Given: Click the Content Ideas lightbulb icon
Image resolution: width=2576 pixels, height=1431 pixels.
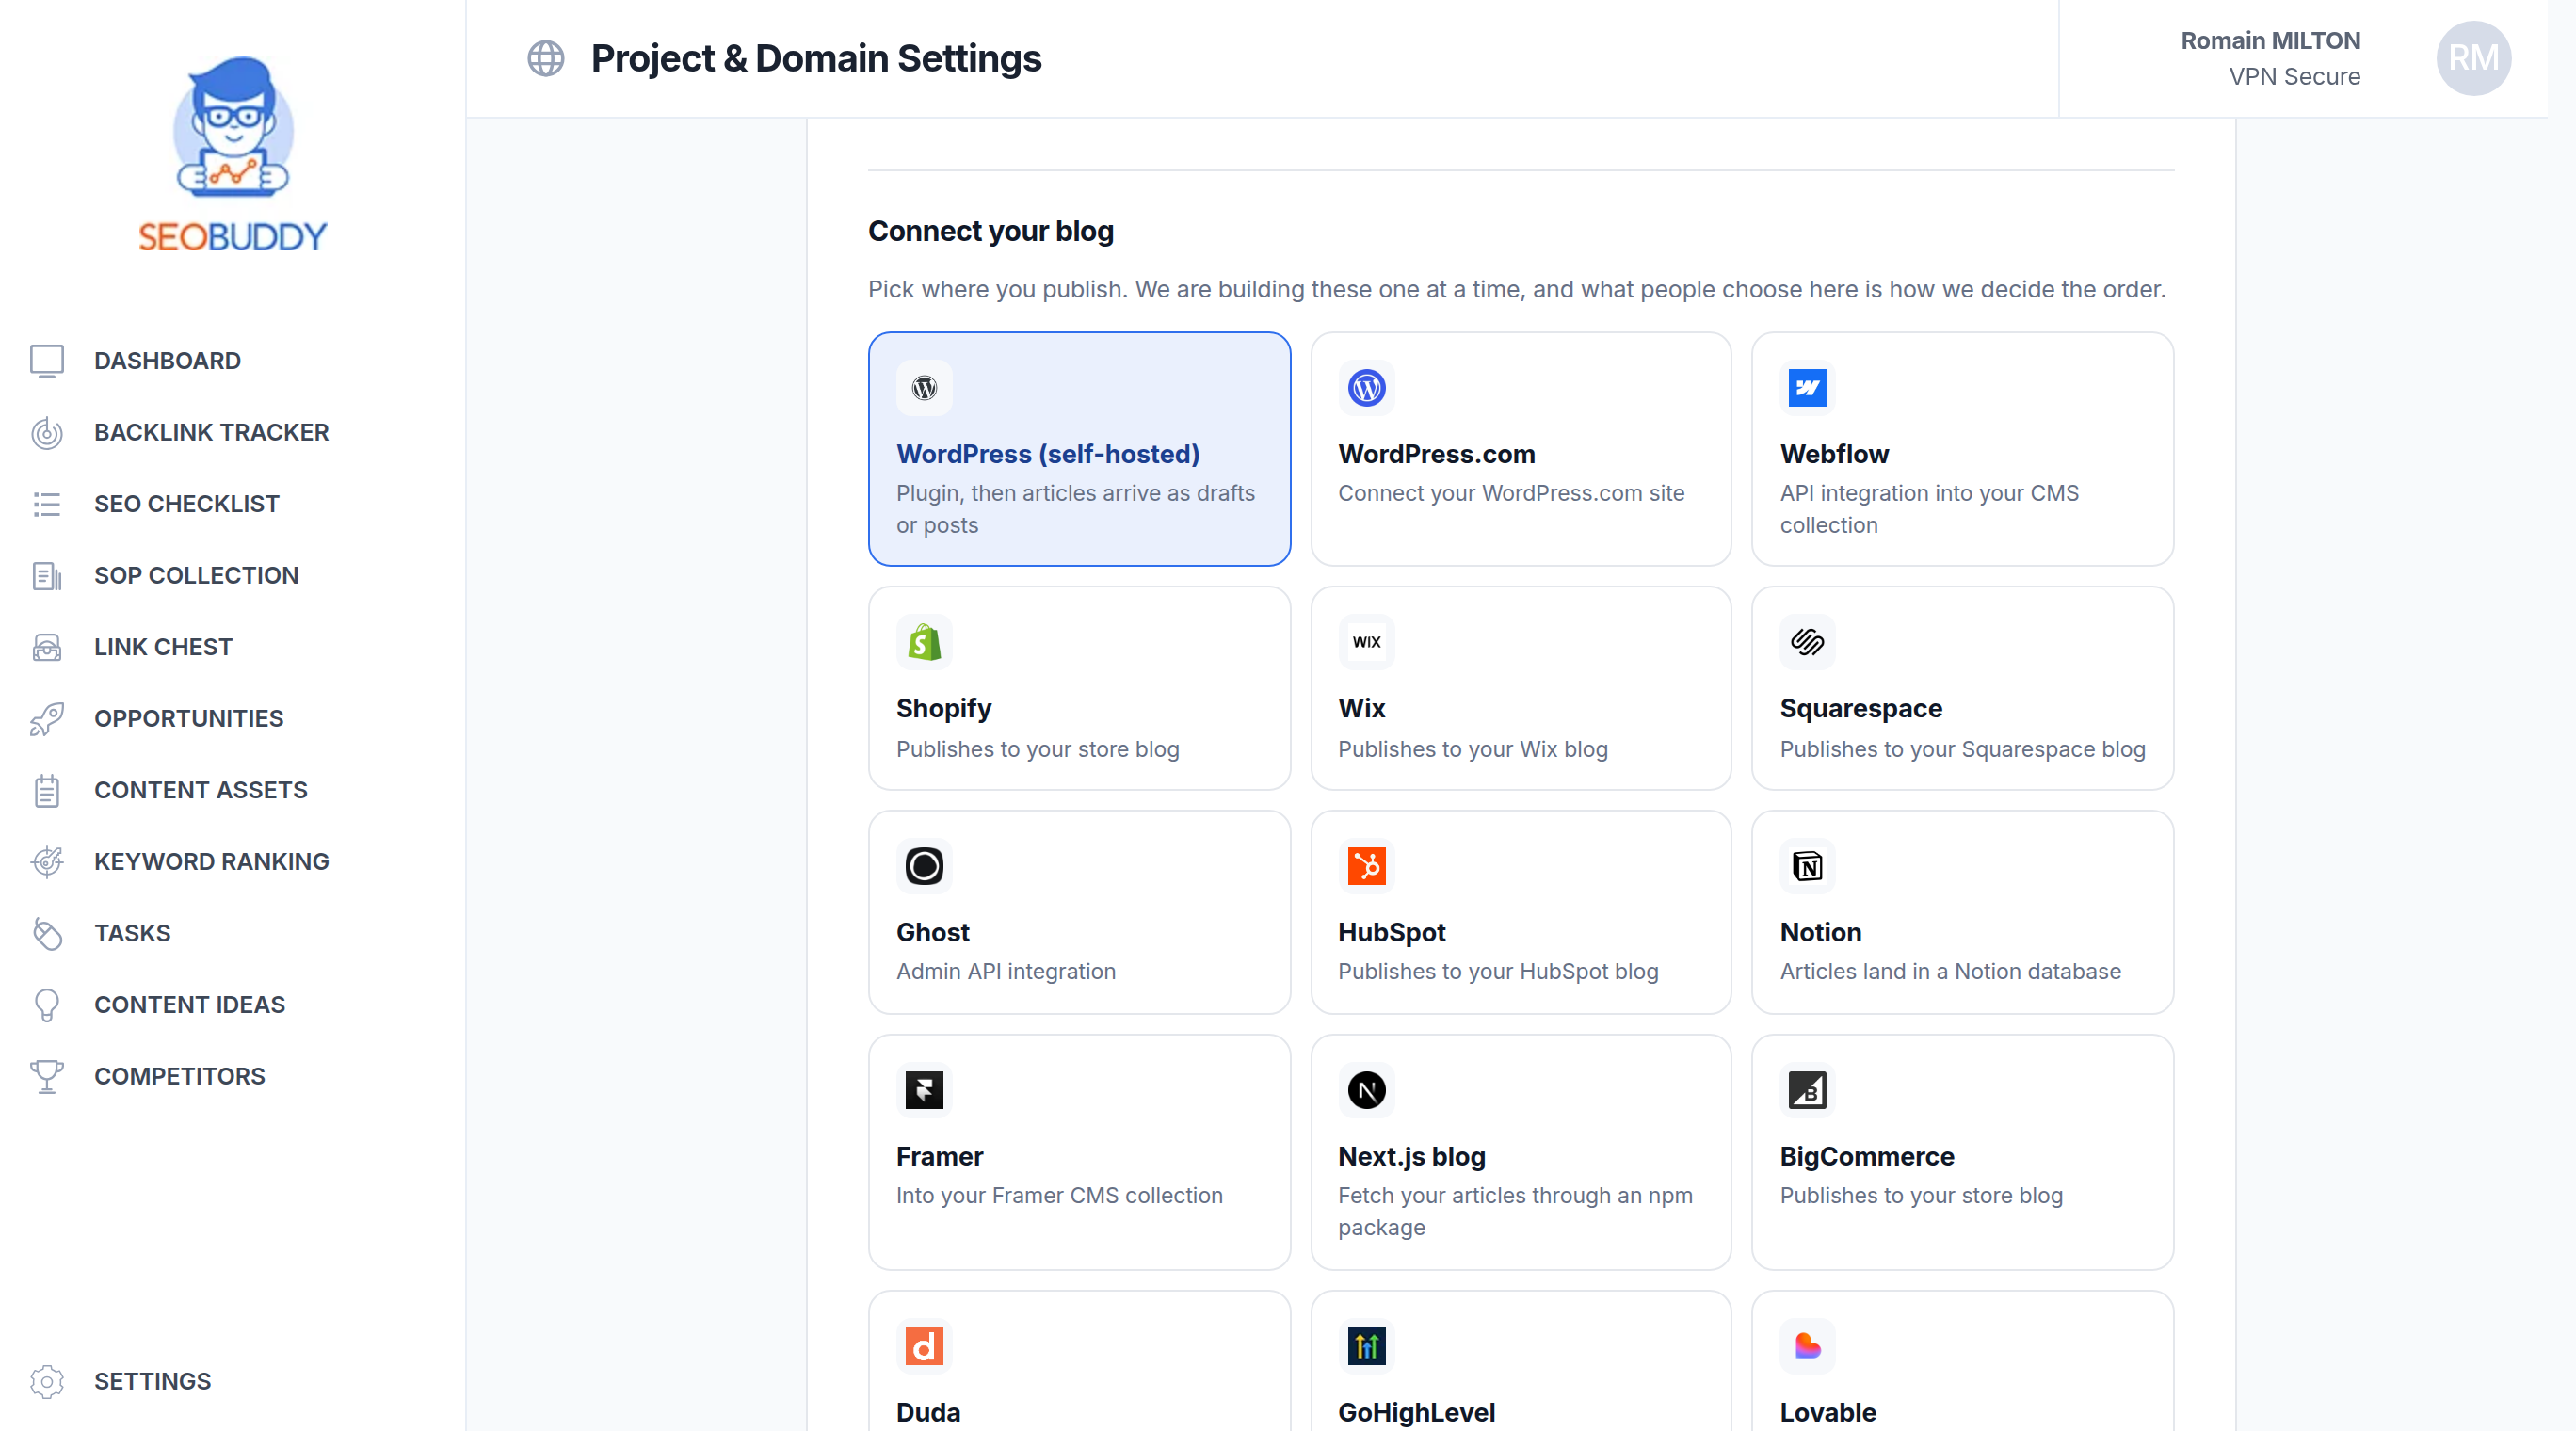Looking at the screenshot, I should pyautogui.click(x=47, y=1005).
